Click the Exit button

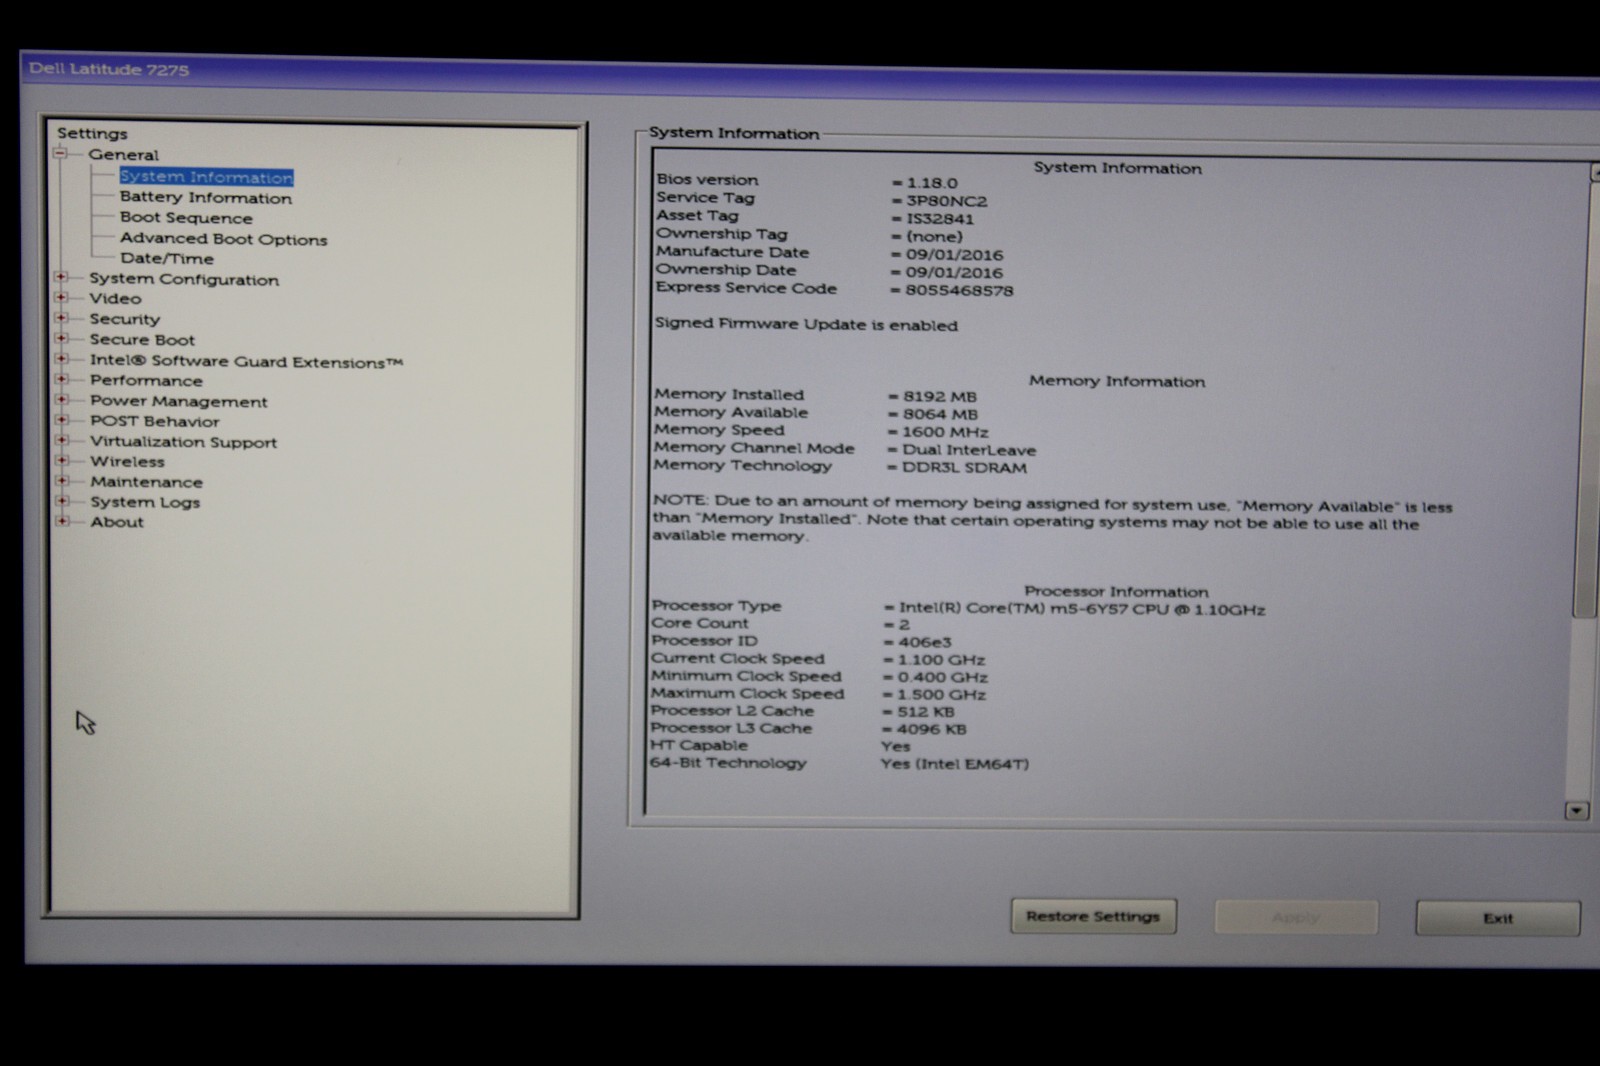[x=1498, y=918]
